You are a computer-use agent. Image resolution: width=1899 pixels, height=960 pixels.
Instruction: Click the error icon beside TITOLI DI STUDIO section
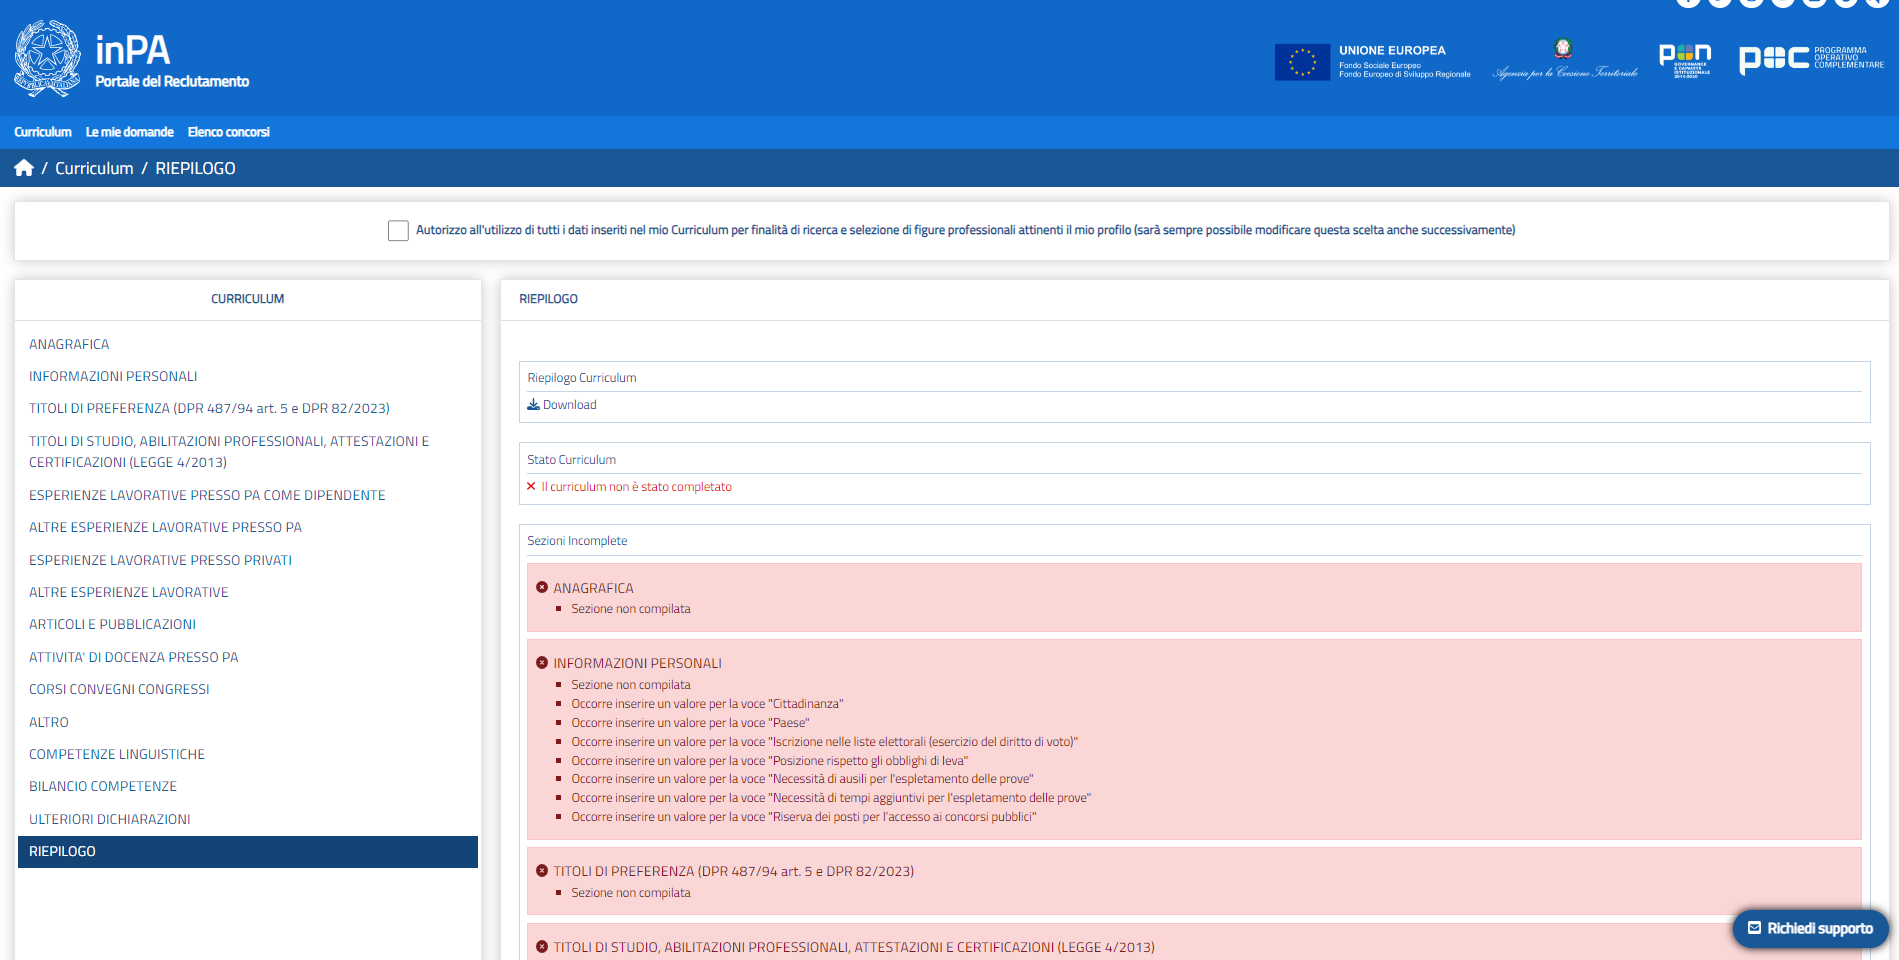click(542, 947)
